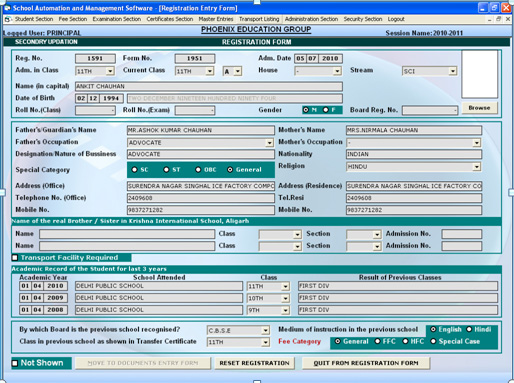514x383 pixels.
Task: Open the House dropdown list
Action: 337,71
